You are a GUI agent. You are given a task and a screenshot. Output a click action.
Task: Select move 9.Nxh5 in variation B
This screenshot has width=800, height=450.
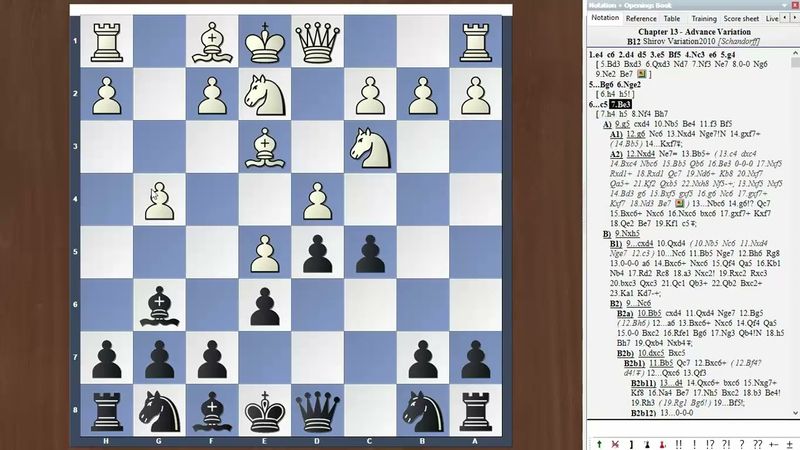632,234
